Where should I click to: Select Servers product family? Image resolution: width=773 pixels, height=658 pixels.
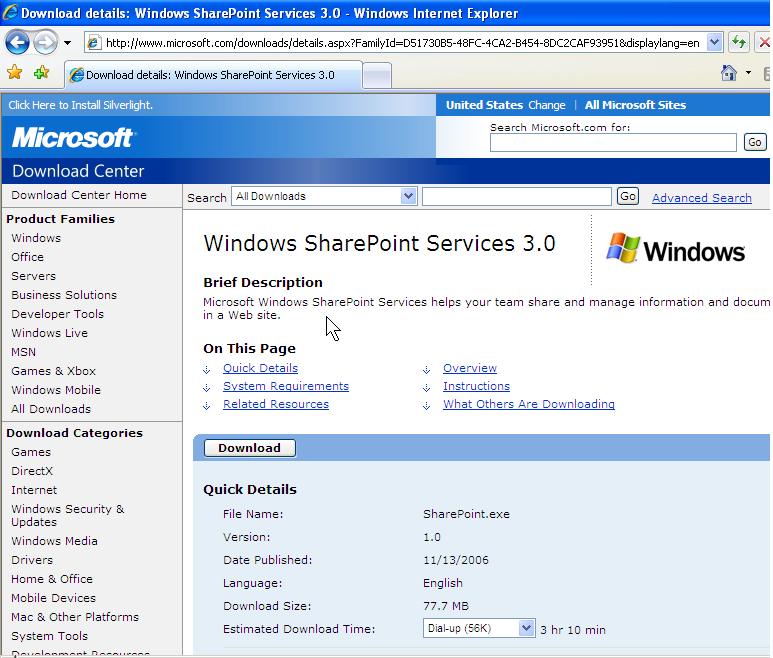click(34, 276)
